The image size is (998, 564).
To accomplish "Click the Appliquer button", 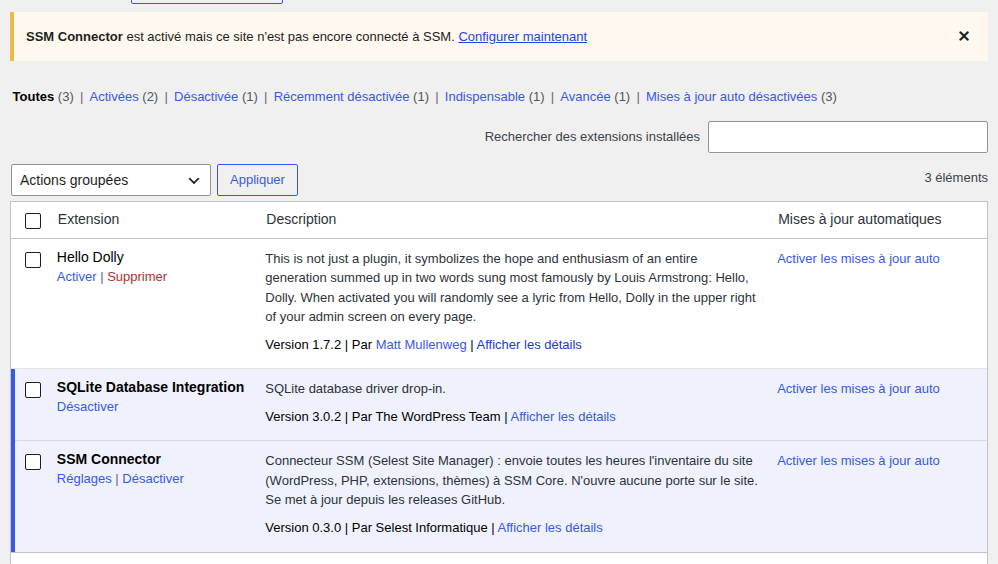I will (x=257, y=180).
